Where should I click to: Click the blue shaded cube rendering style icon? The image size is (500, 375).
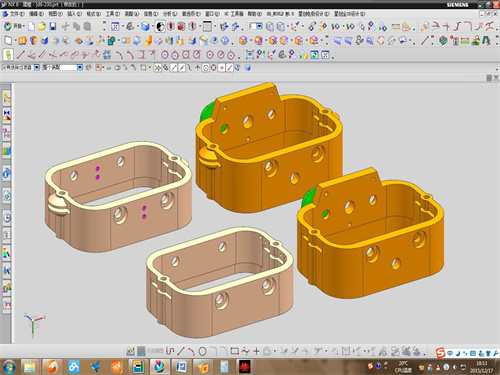145,26
